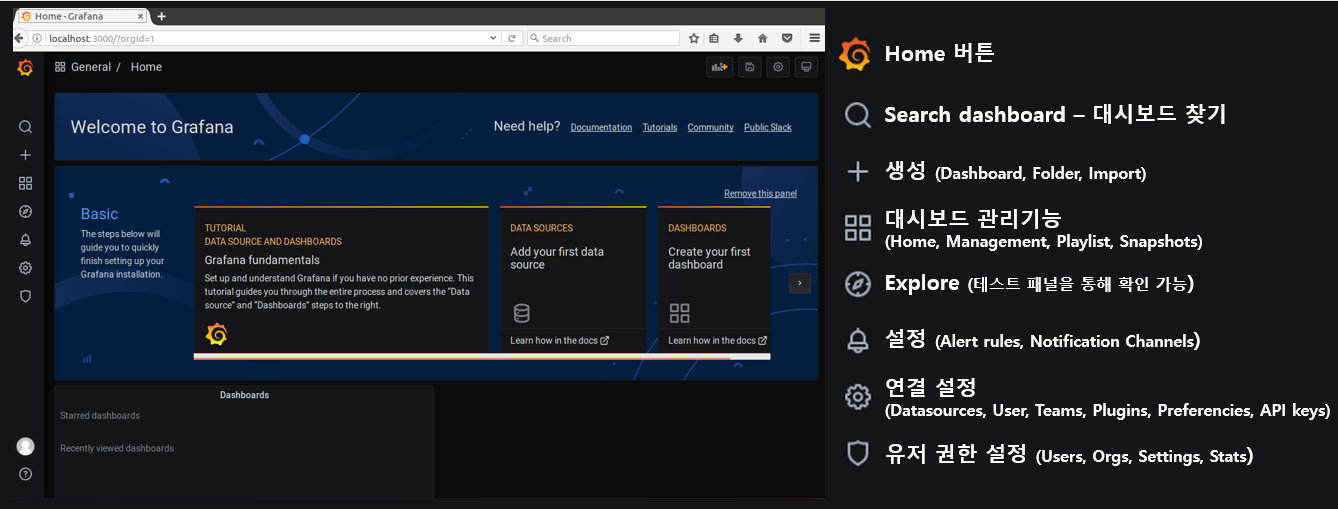Click the browser home icon
The image size is (1338, 509).
pos(762,38)
